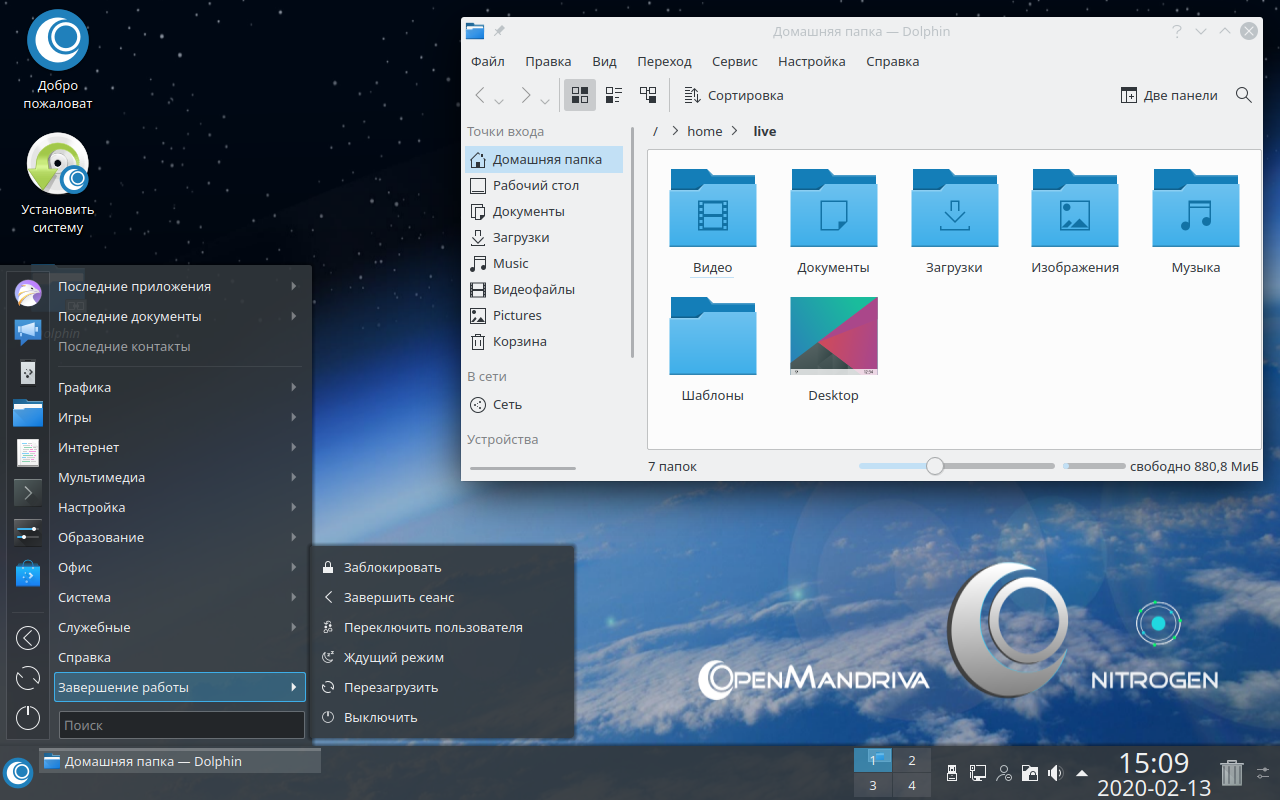Viewport: 1280px width, 800px height.
Task: Open the Вид menu
Action: click(604, 61)
